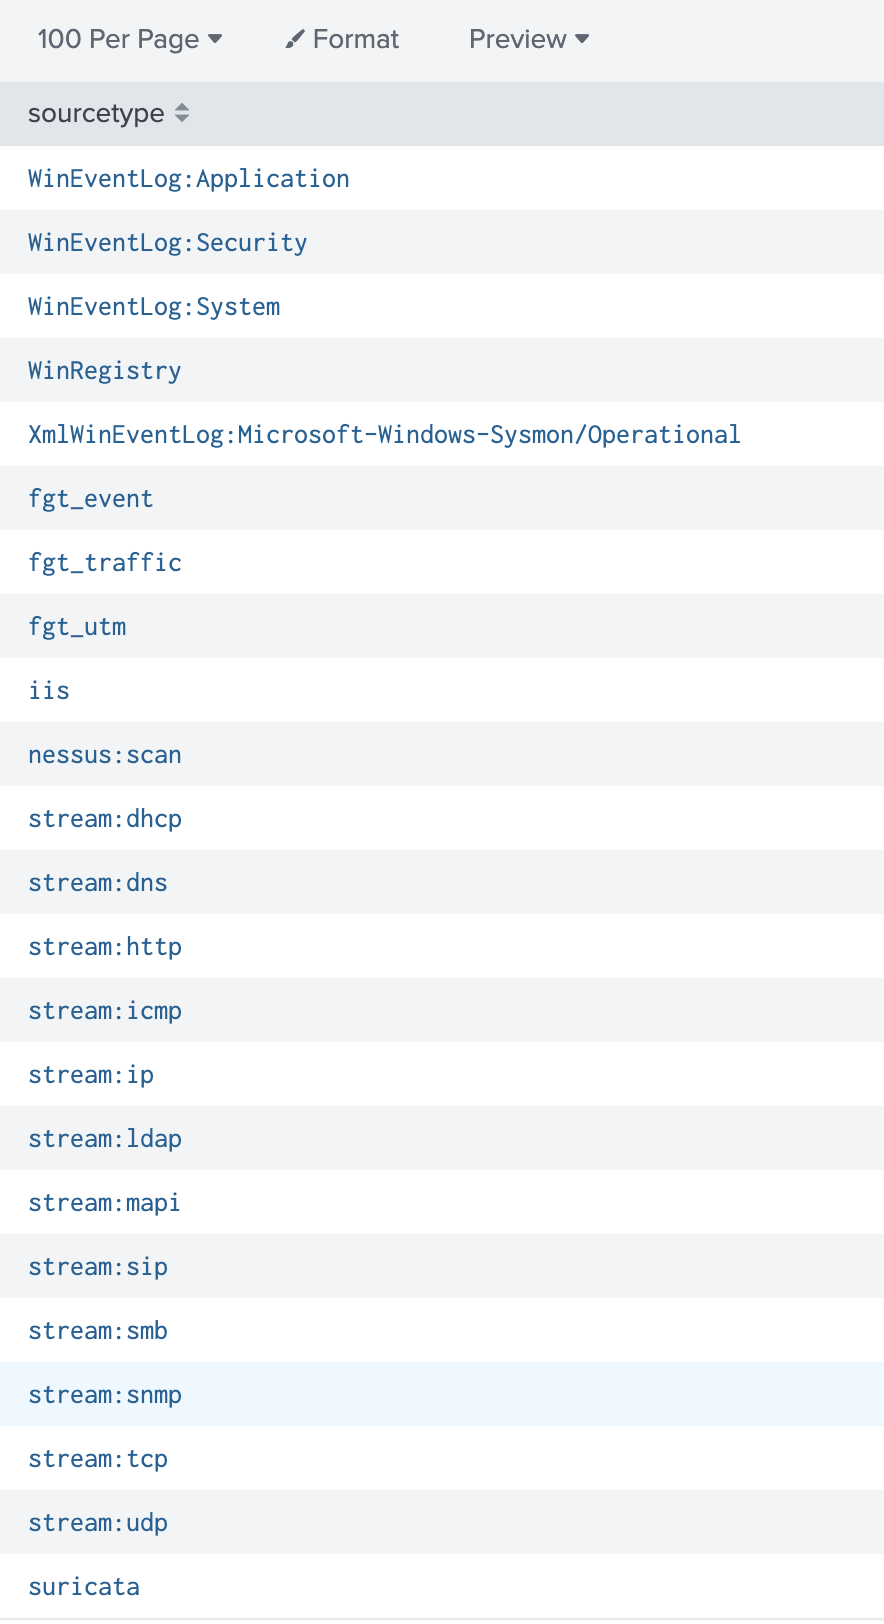Open the fgt_traffic sourcetype

click(105, 562)
